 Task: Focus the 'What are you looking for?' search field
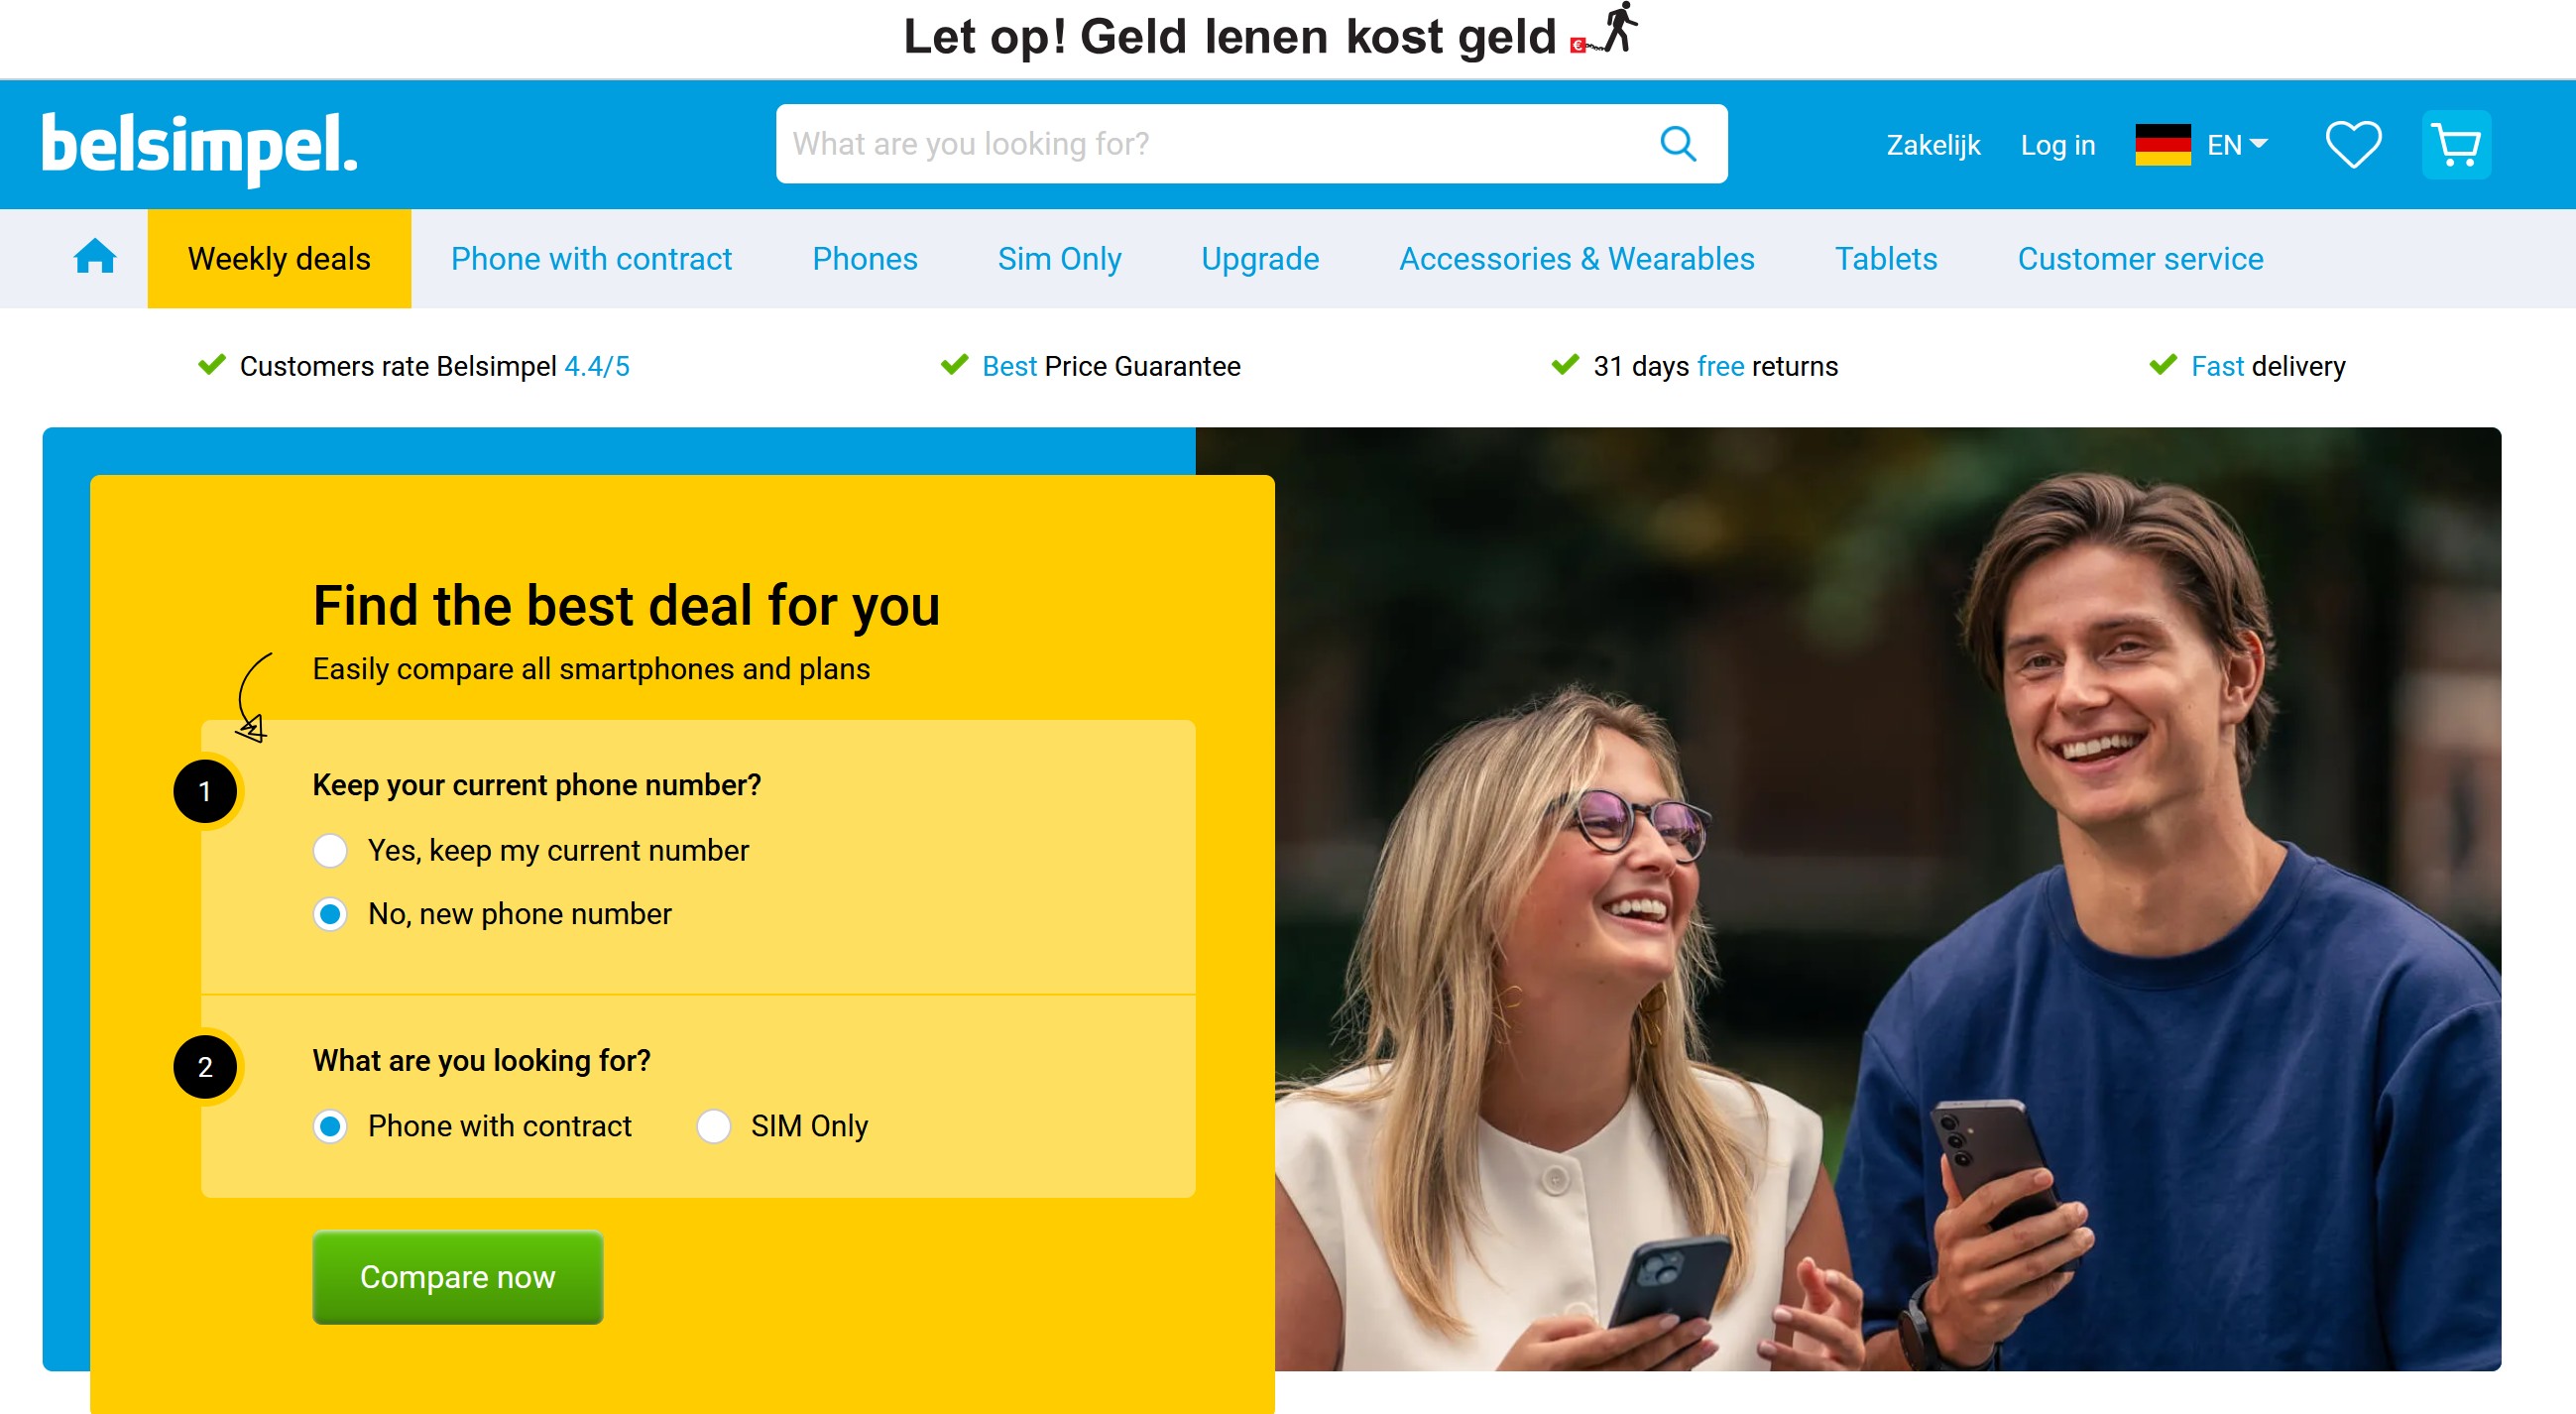[1251, 144]
